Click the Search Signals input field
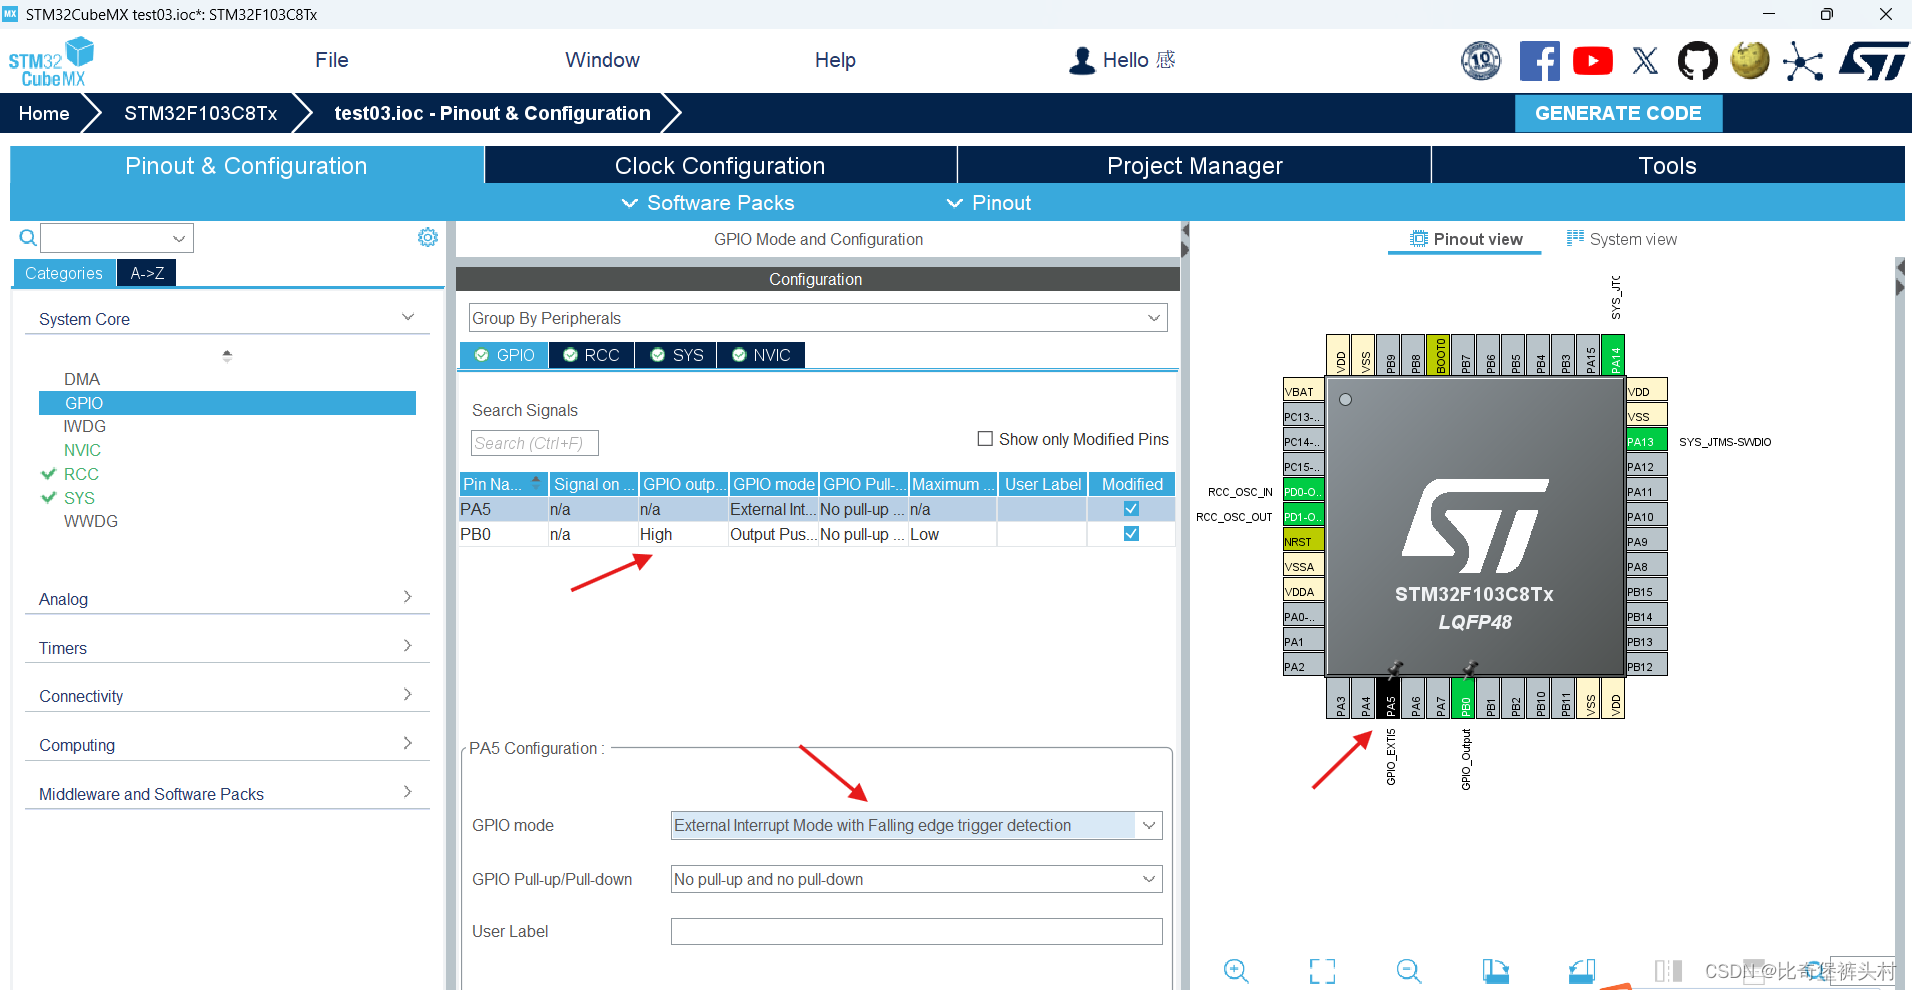The image size is (1912, 990). click(534, 443)
